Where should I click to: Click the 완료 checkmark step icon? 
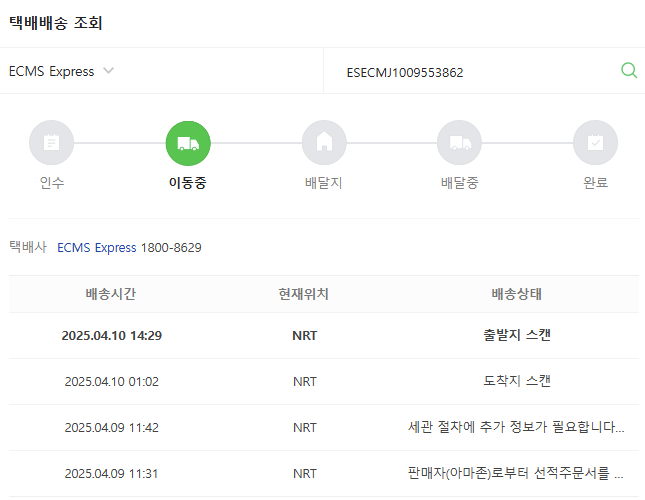(595, 143)
